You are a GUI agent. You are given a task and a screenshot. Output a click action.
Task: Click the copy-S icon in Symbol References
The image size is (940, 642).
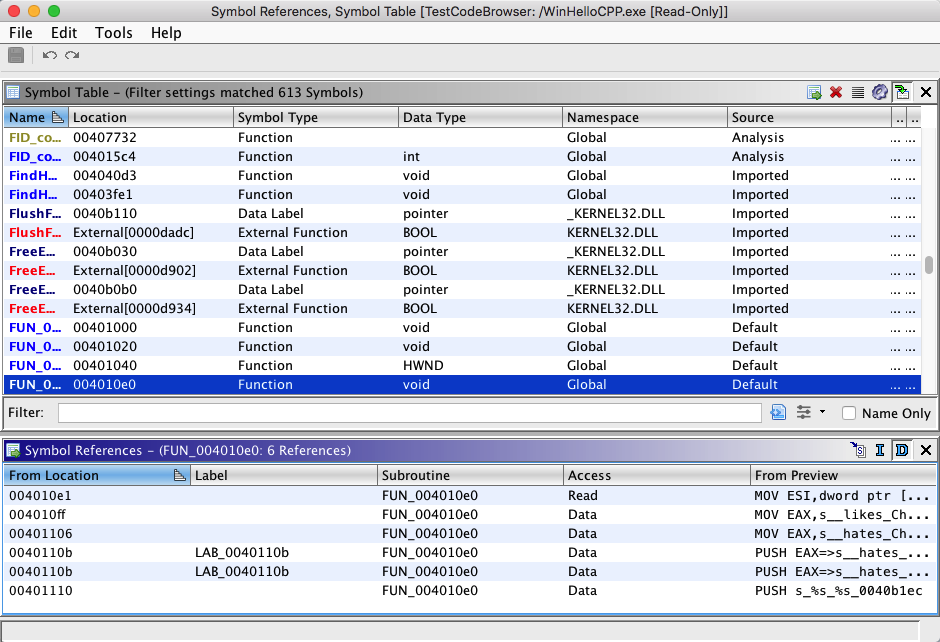click(x=858, y=450)
